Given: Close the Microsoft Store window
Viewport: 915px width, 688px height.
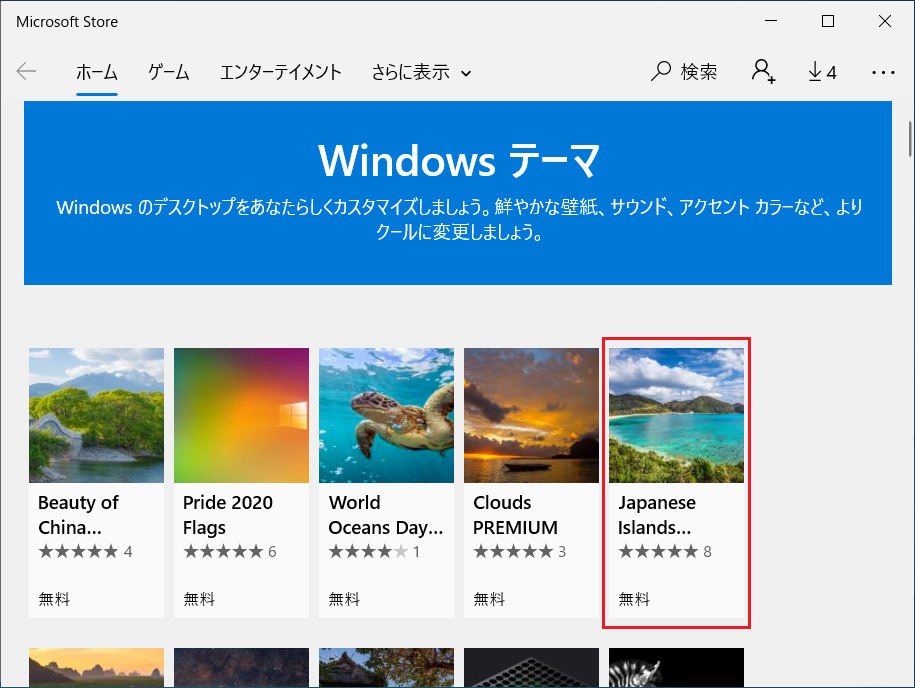Looking at the screenshot, I should [885, 21].
